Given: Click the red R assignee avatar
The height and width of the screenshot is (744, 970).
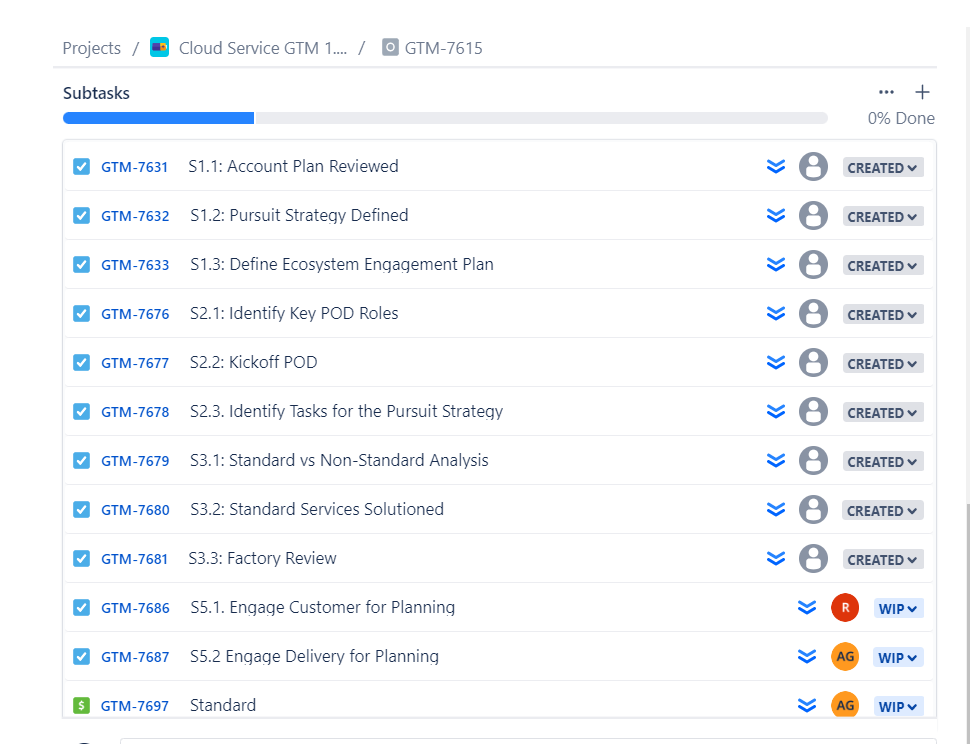Looking at the screenshot, I should (845, 607).
